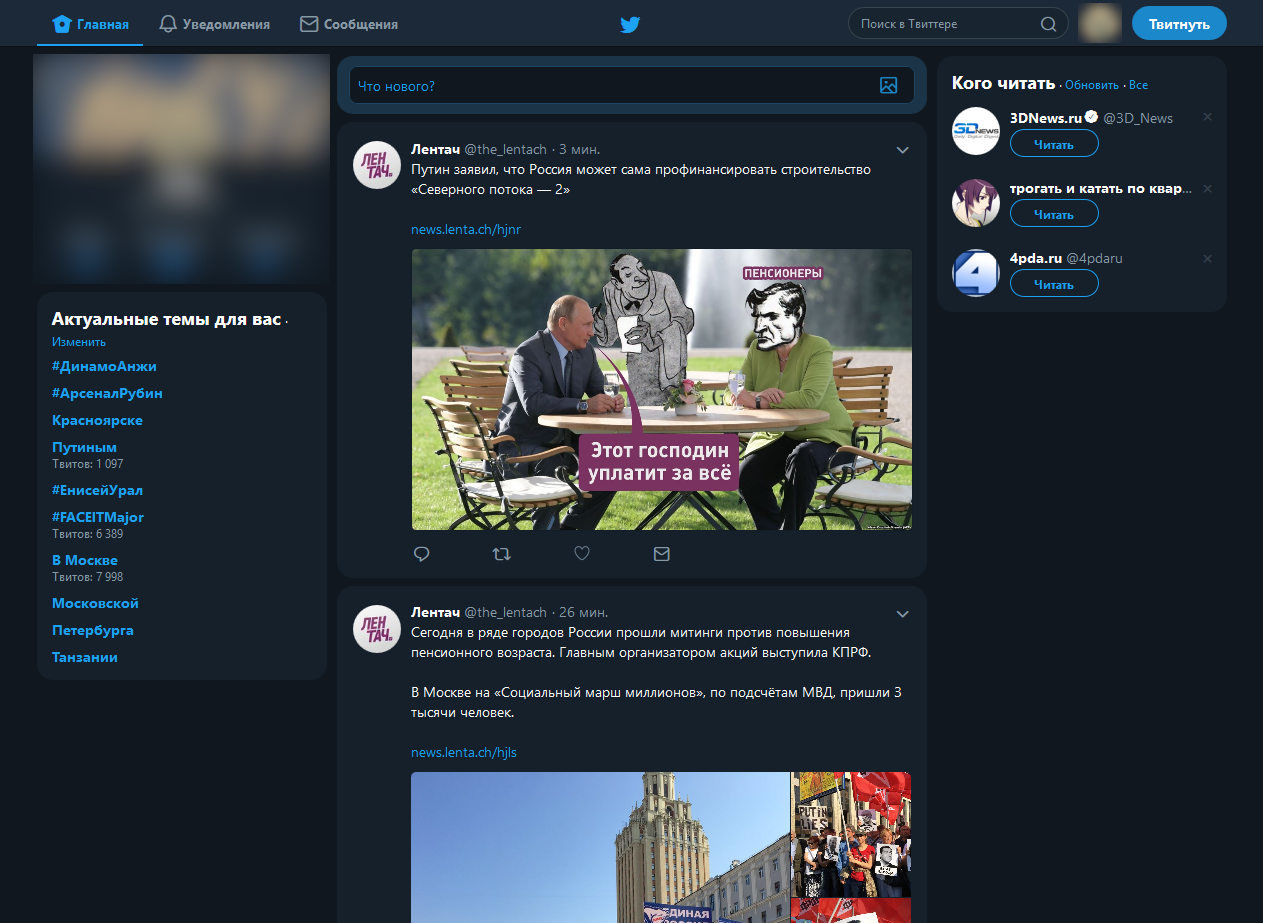Dismiss 4pda.ru suggestion

(1207, 258)
